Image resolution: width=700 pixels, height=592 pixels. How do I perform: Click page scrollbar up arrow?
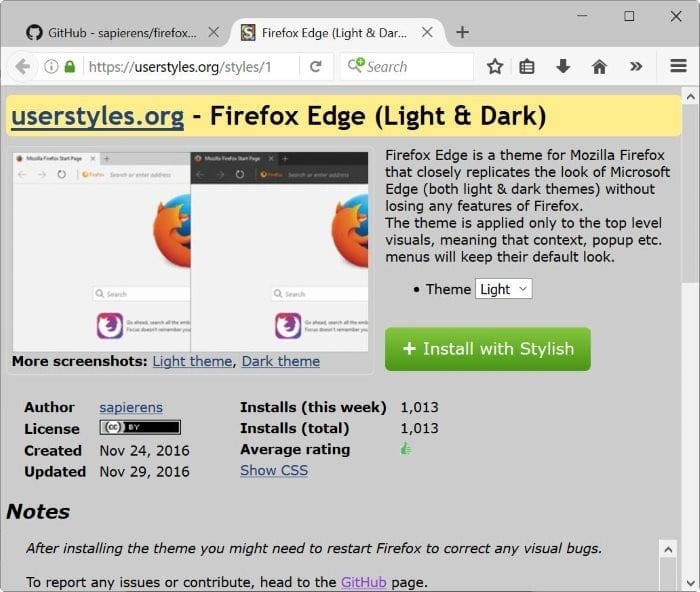pos(690,96)
